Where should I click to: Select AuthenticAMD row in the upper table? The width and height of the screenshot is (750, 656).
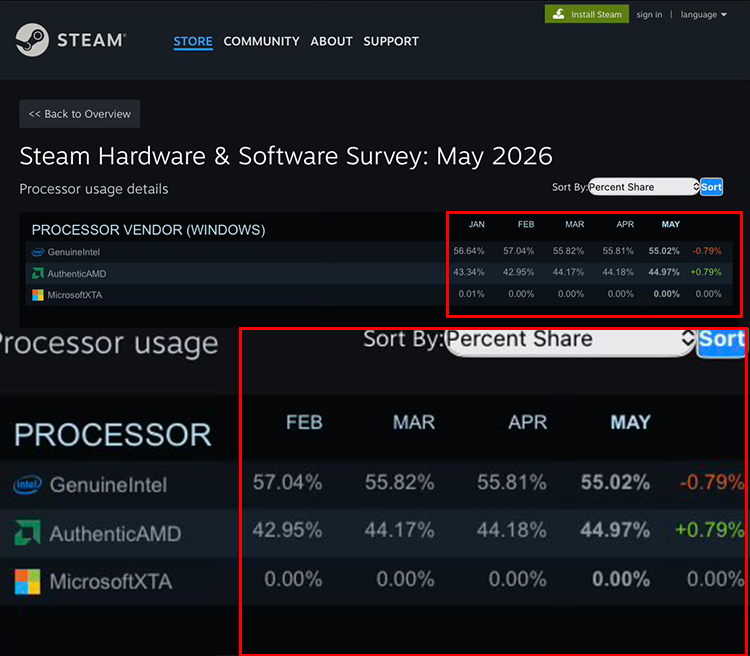(x=379, y=273)
